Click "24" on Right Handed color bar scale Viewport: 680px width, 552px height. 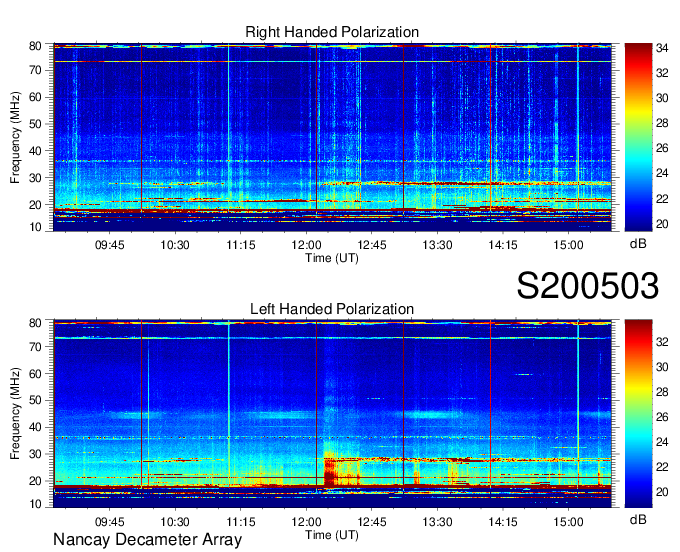[662, 173]
